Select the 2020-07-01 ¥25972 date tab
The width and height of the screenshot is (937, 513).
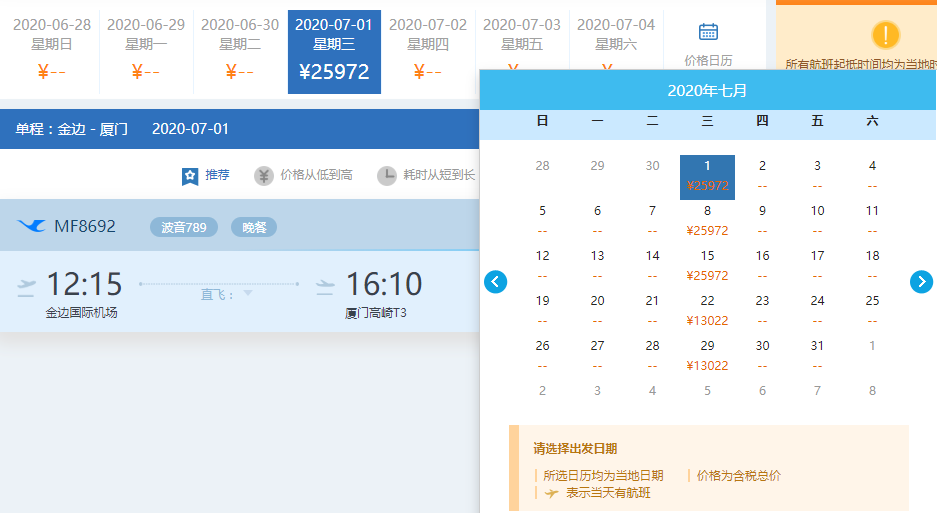334,52
